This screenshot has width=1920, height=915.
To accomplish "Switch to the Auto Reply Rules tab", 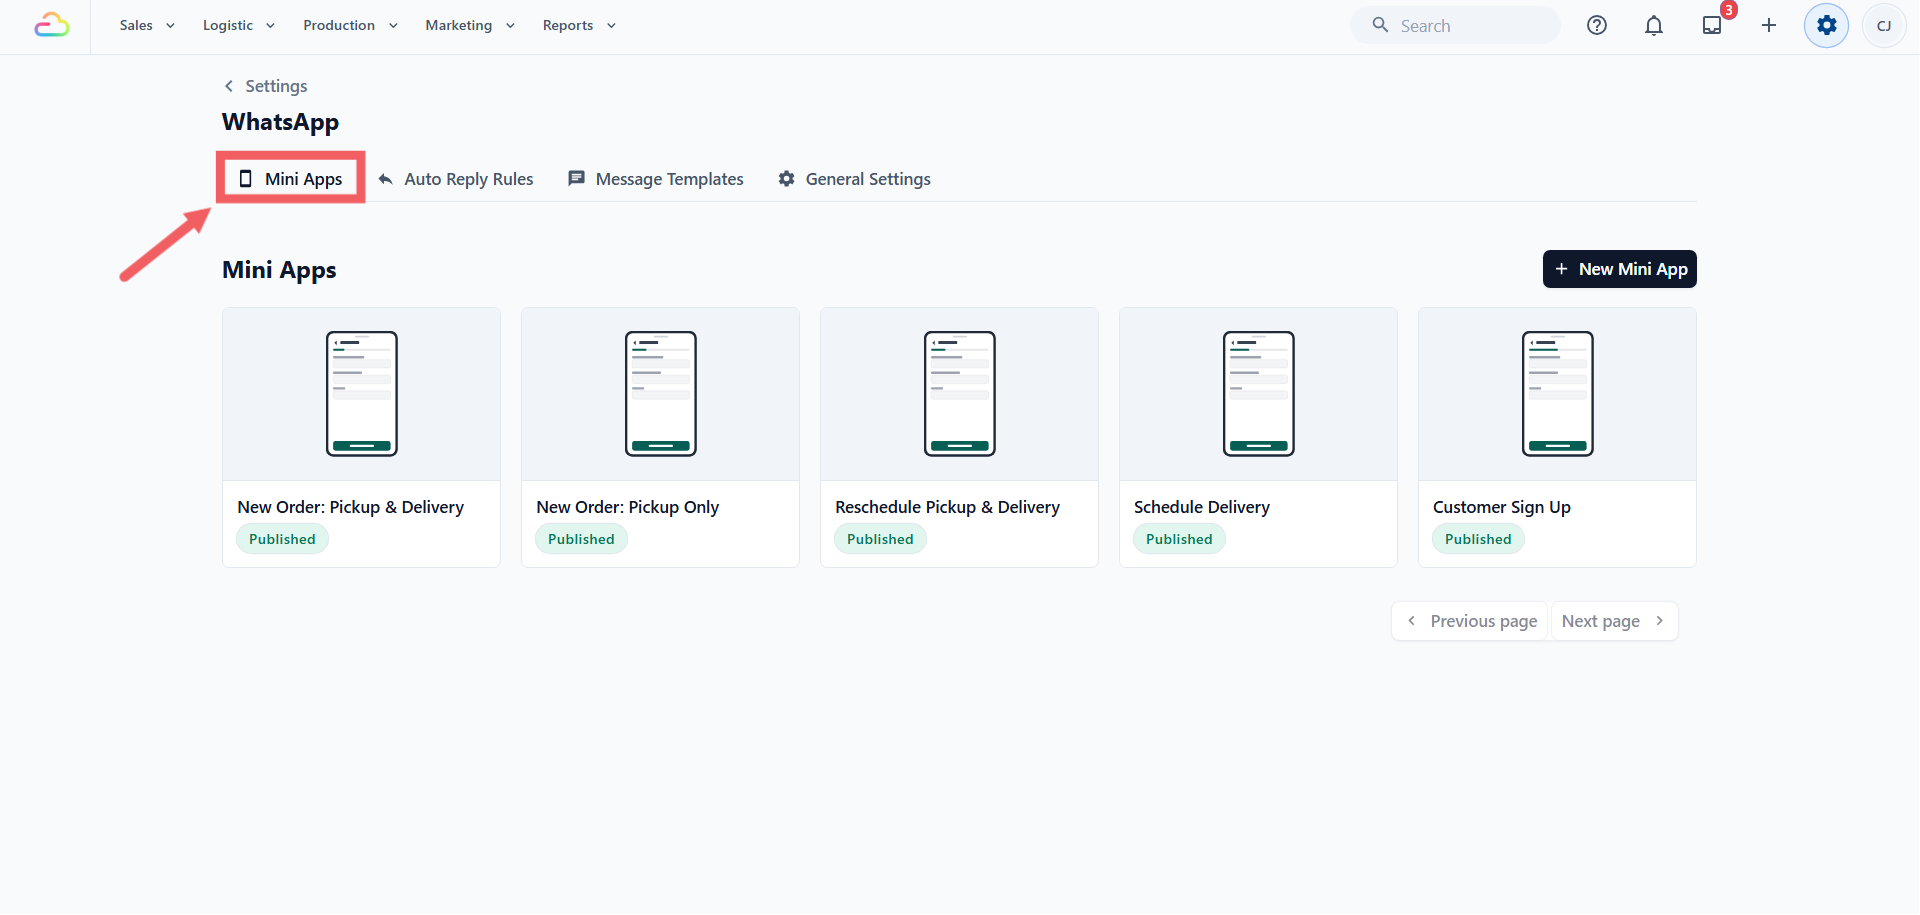I will coord(456,179).
